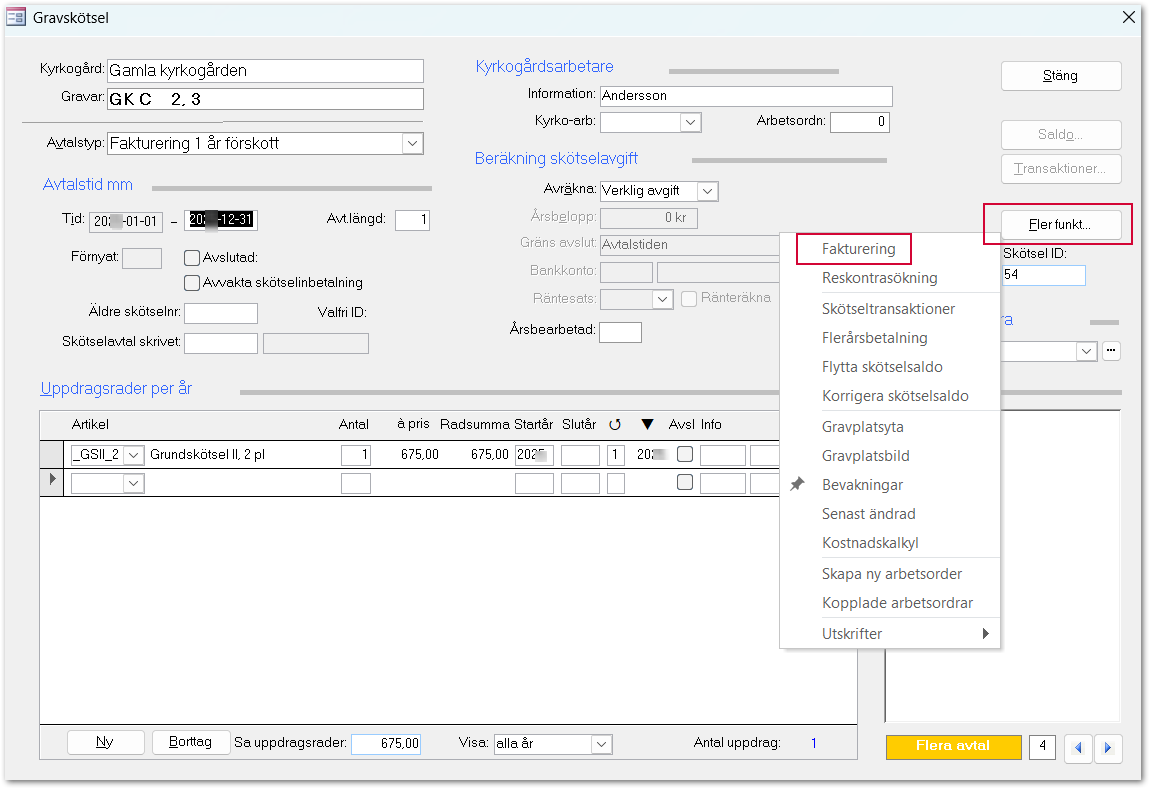Click the next record arrow button
The image size is (1150, 789).
[x=1107, y=748]
